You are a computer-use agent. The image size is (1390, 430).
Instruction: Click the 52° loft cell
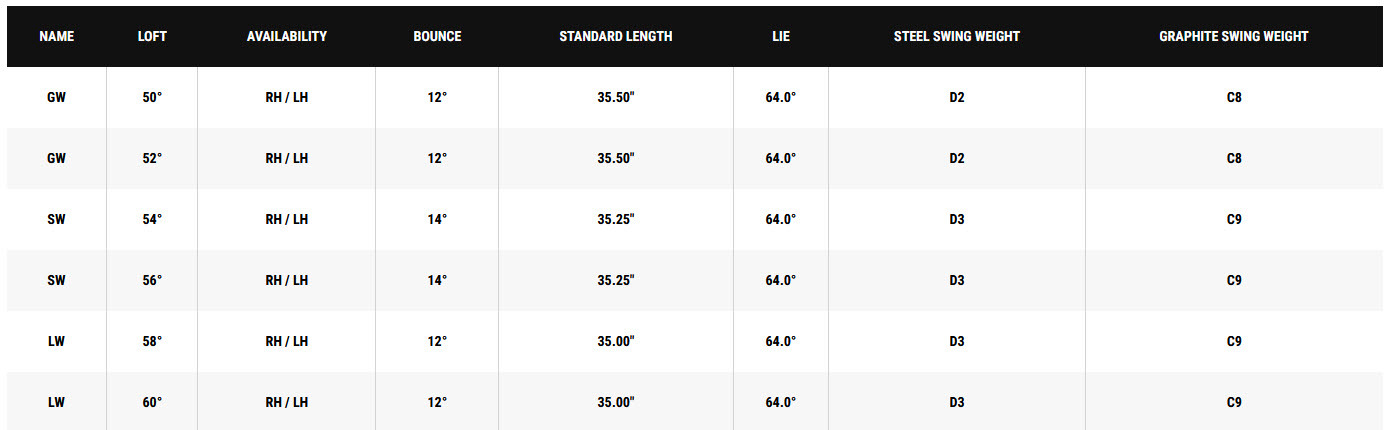152,159
